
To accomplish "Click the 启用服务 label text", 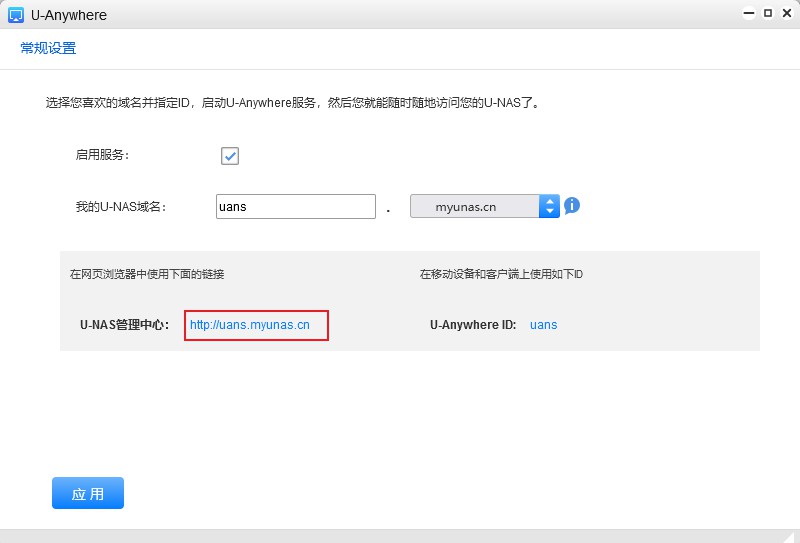I will point(103,155).
